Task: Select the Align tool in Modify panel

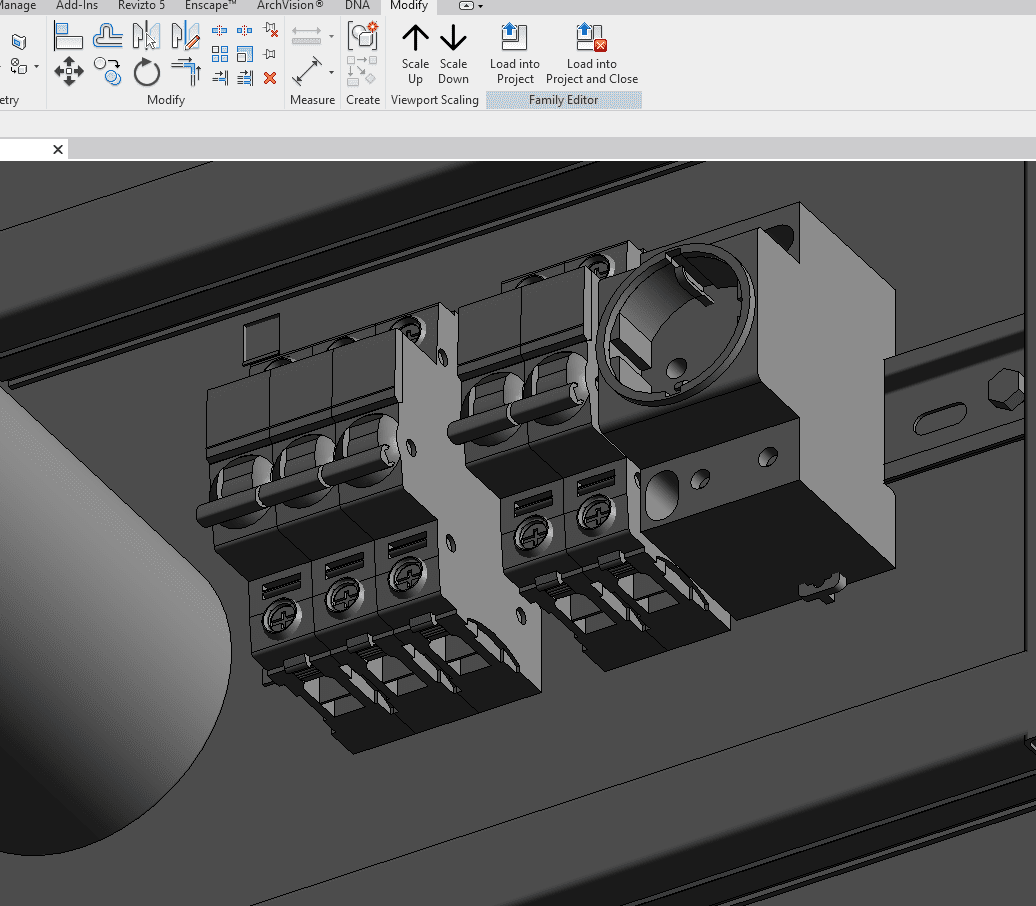Action: (68, 37)
